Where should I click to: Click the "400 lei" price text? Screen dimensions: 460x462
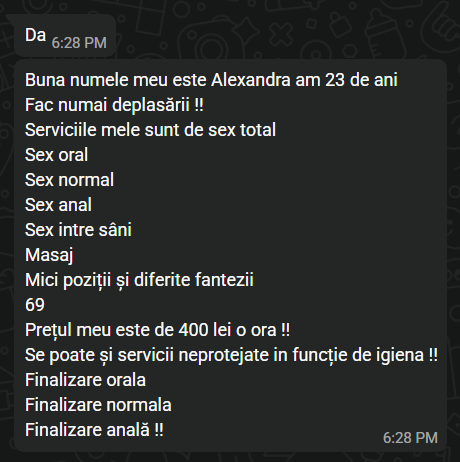pyautogui.click(x=205, y=330)
